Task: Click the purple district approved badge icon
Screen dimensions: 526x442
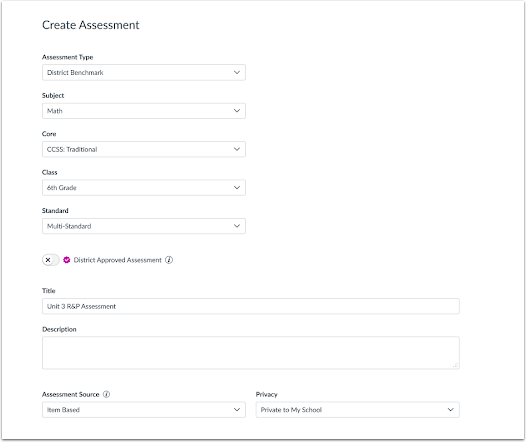Action: [x=67, y=260]
